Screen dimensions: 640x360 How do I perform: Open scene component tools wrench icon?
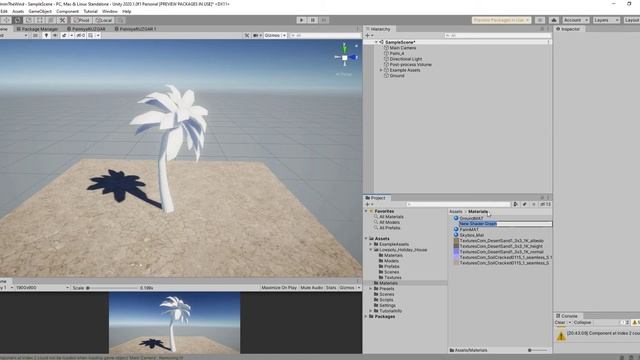point(247,36)
